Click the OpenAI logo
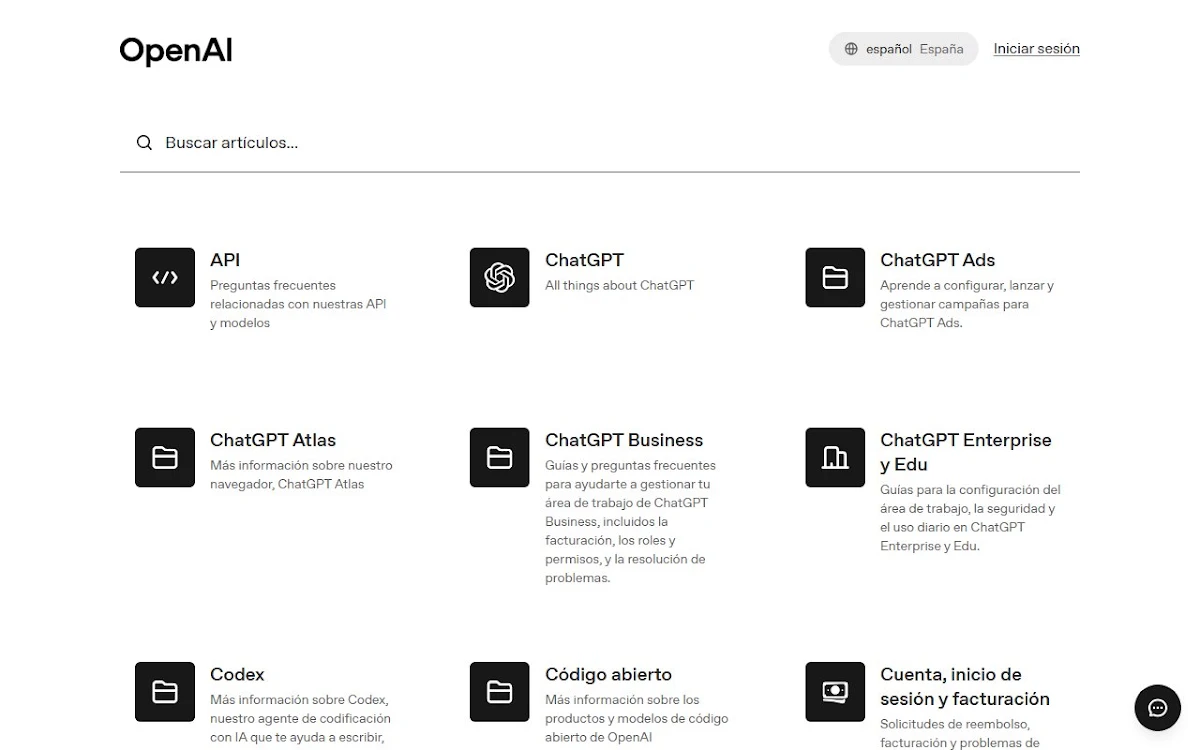Screen dimensions: 1200x750 pos(176,50)
